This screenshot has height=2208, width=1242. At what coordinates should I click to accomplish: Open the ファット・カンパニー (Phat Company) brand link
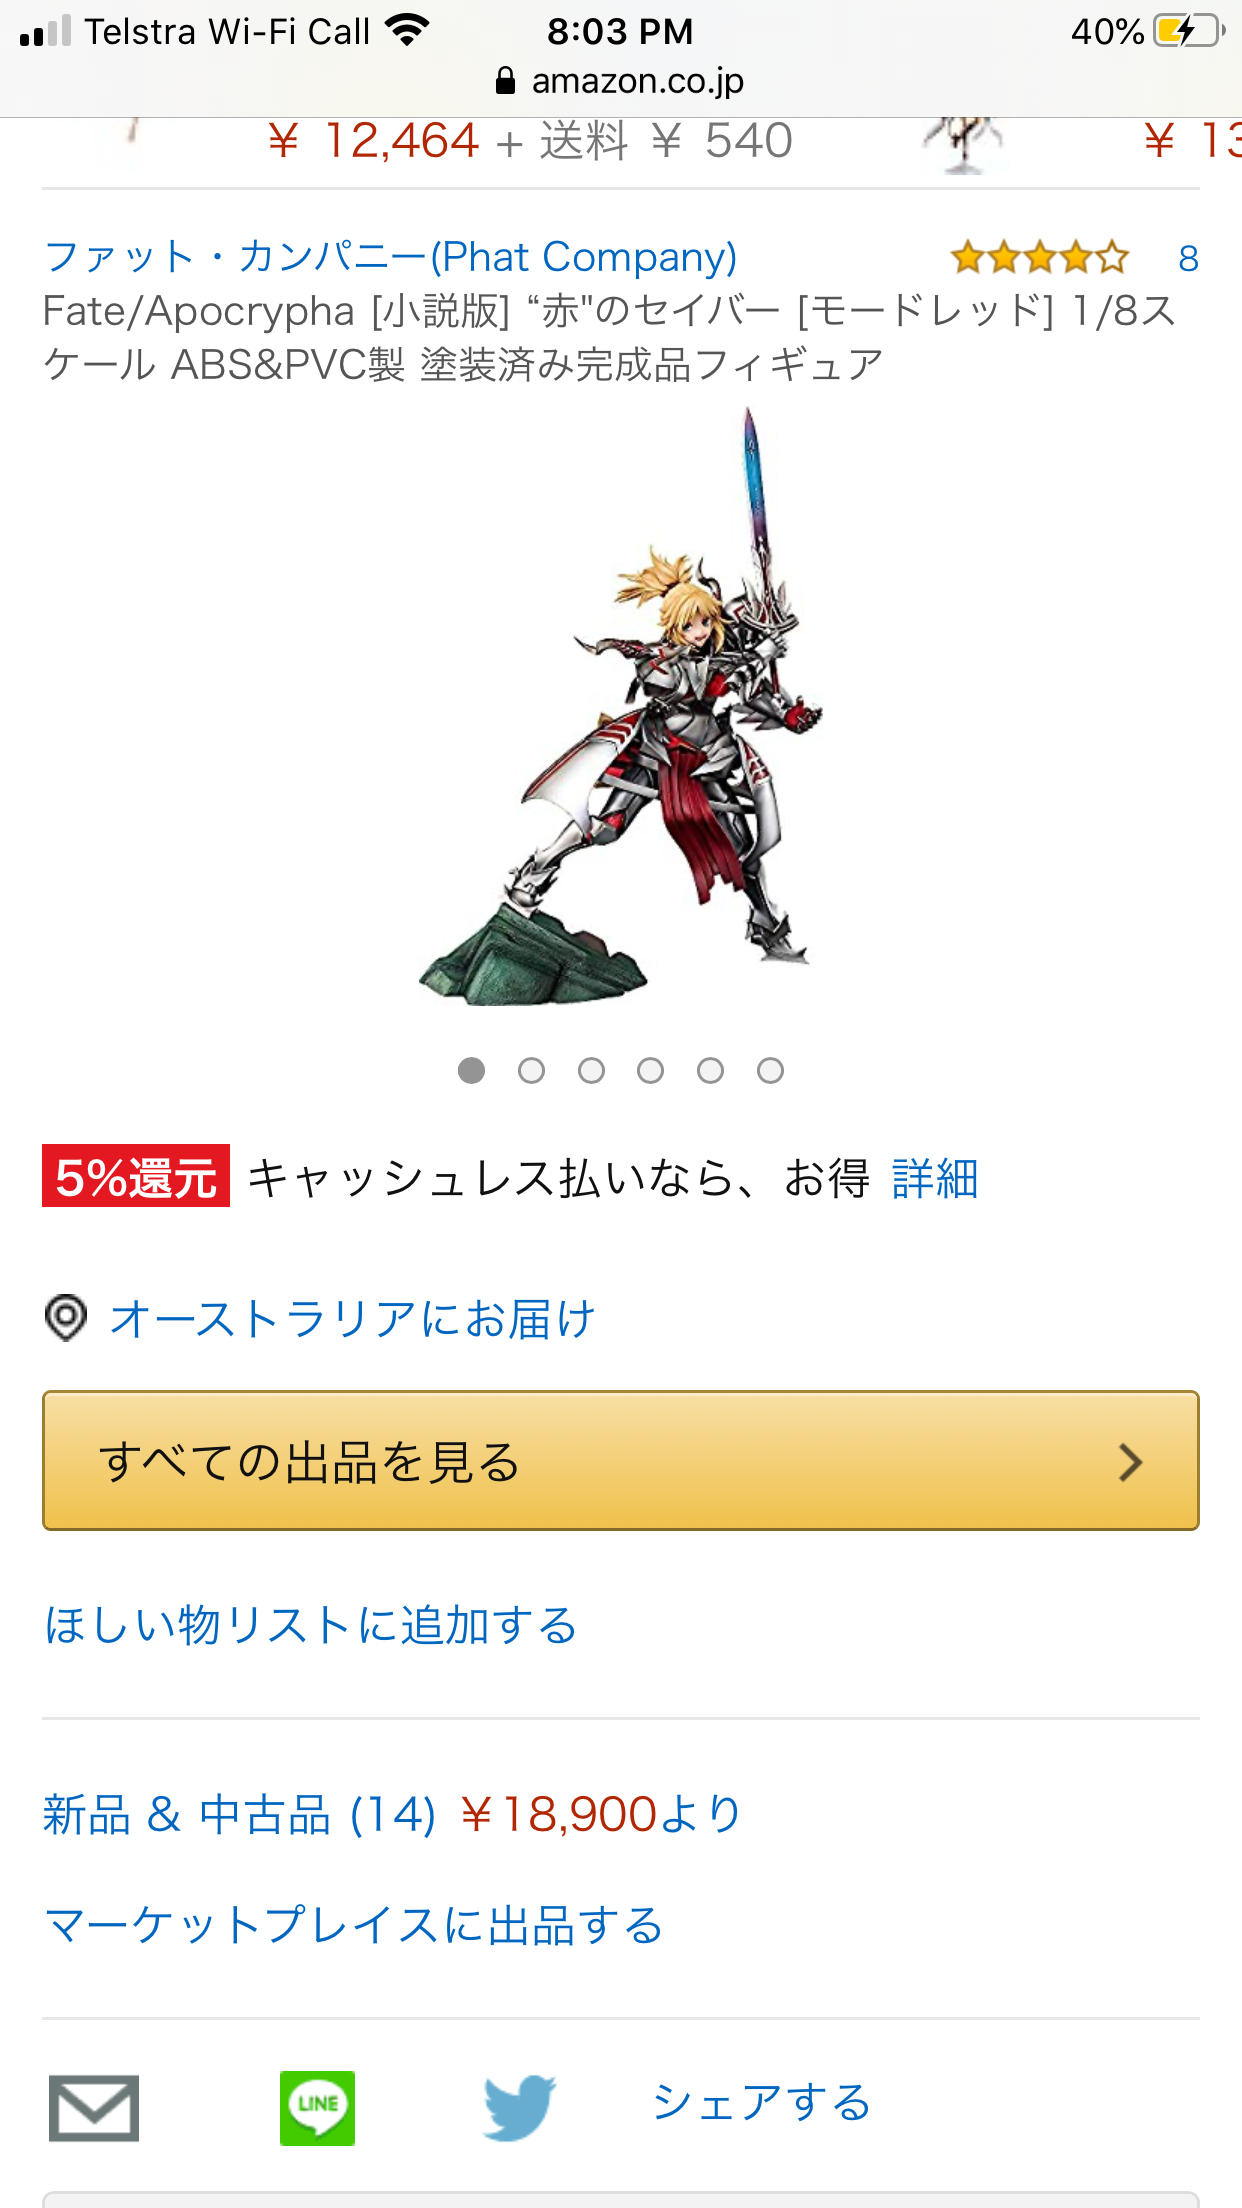pyautogui.click(x=391, y=257)
